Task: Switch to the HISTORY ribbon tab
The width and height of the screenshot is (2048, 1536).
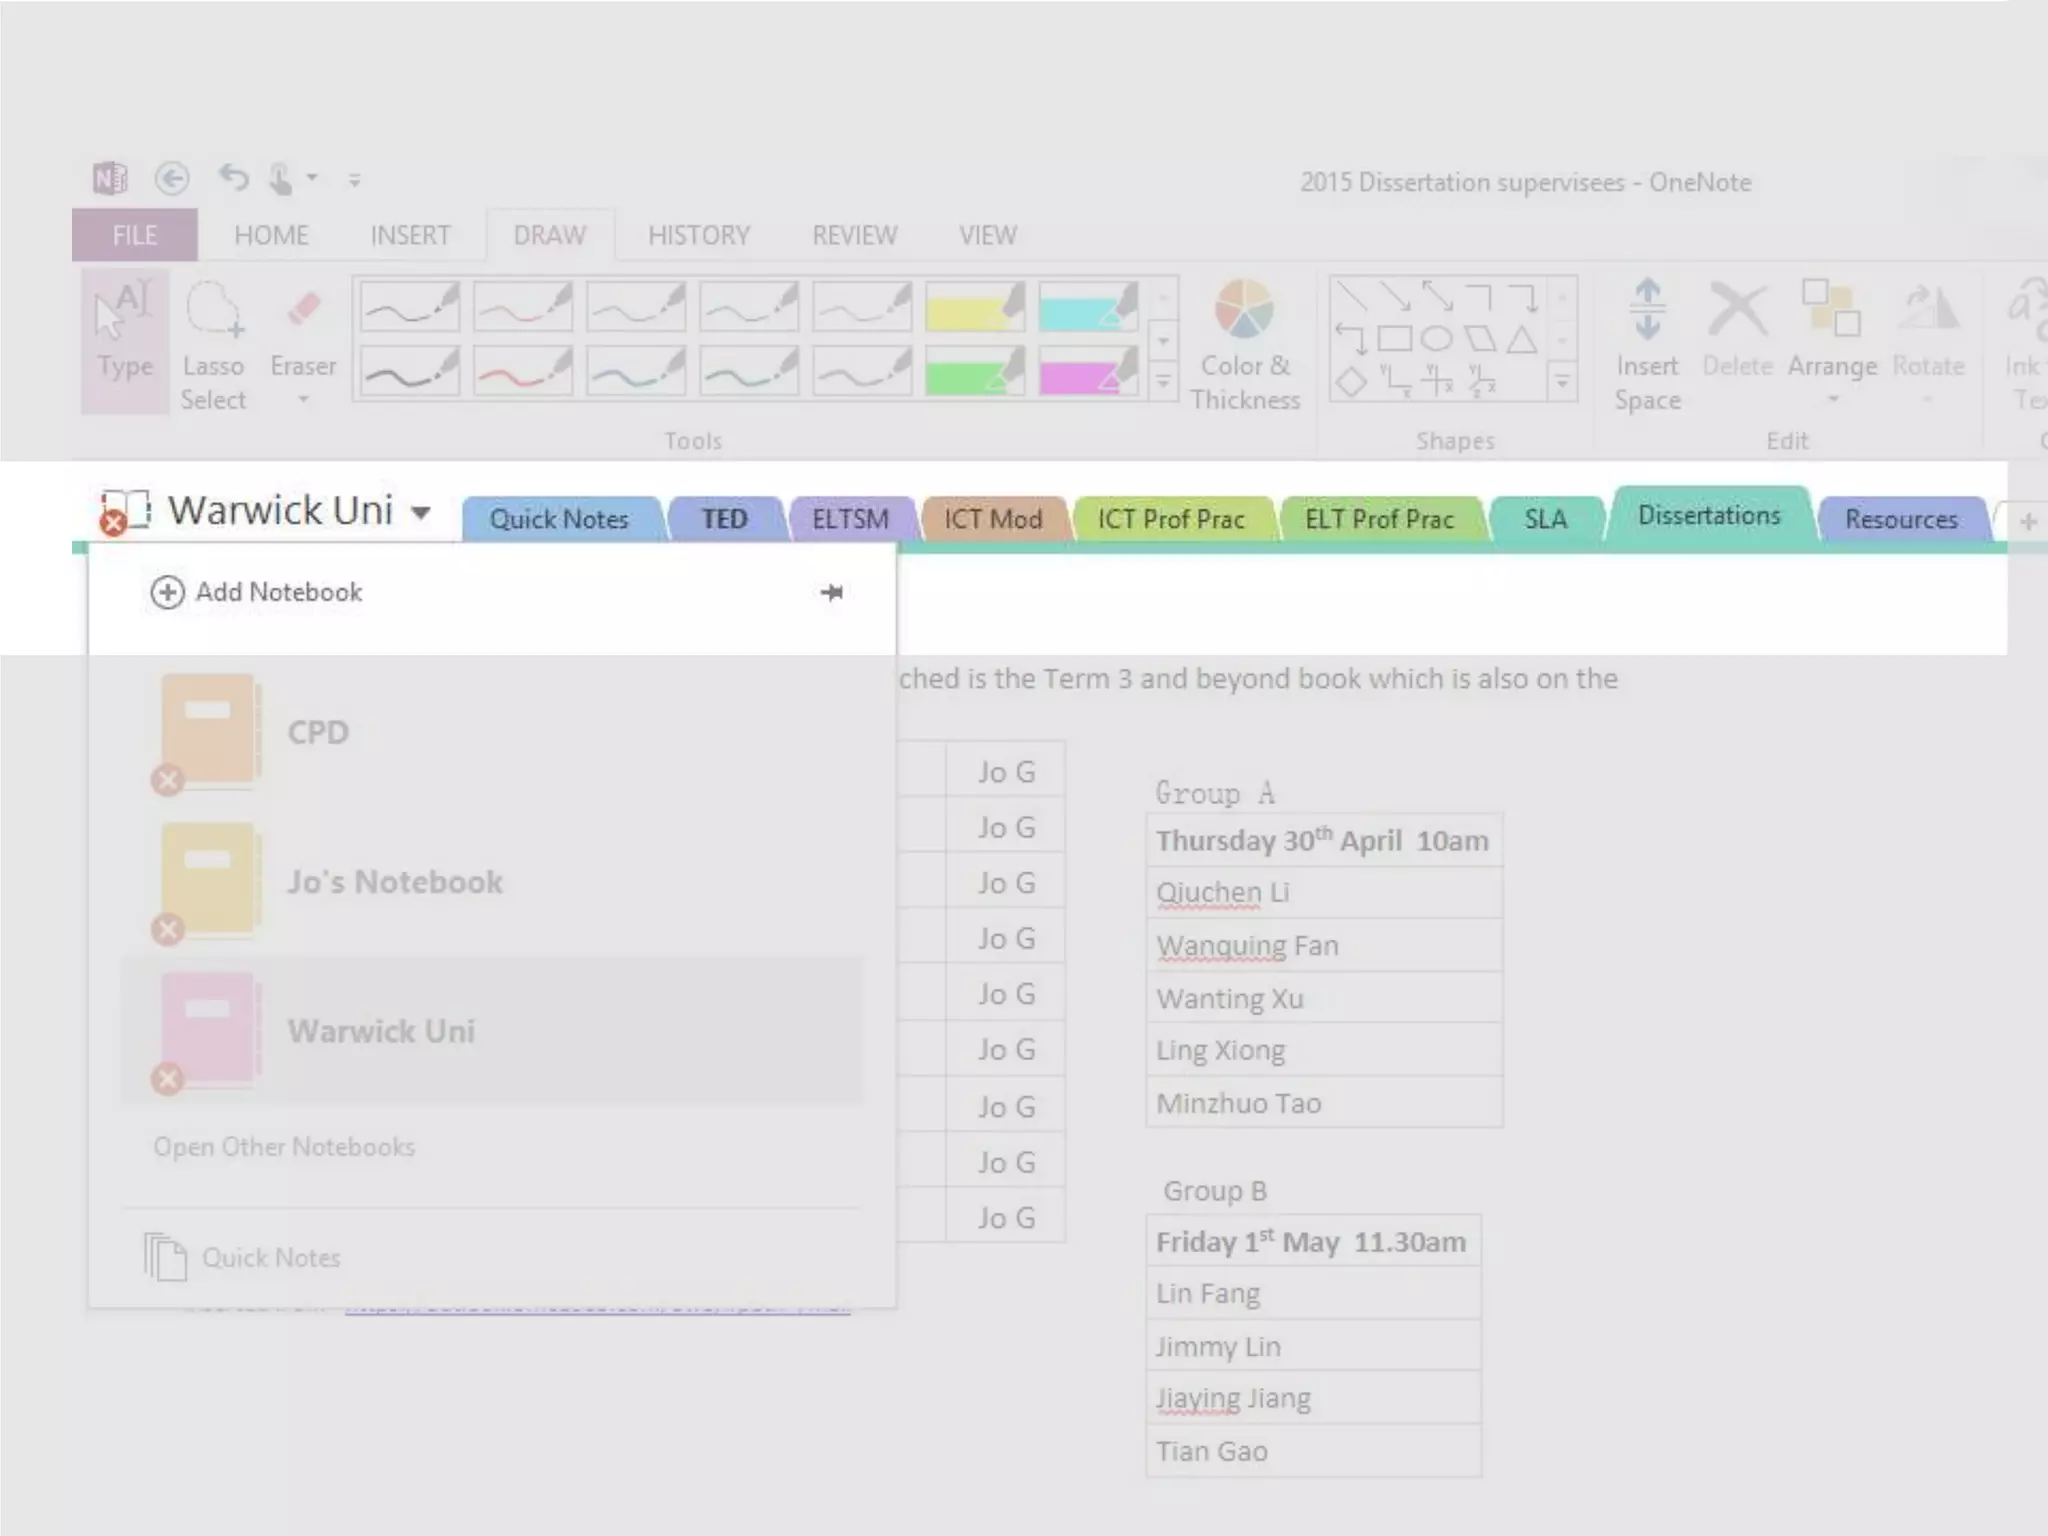Action: coord(698,236)
